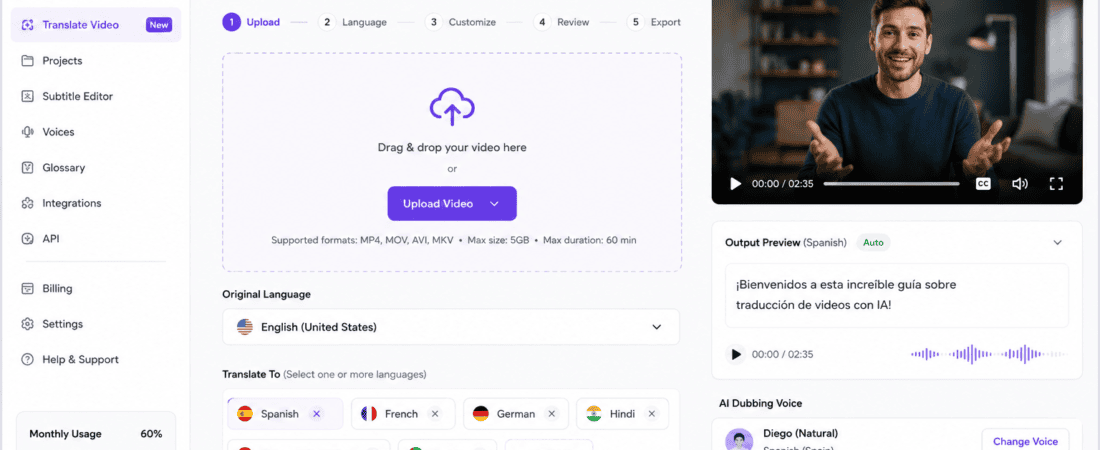Collapse the Output Preview panel

(x=1057, y=243)
